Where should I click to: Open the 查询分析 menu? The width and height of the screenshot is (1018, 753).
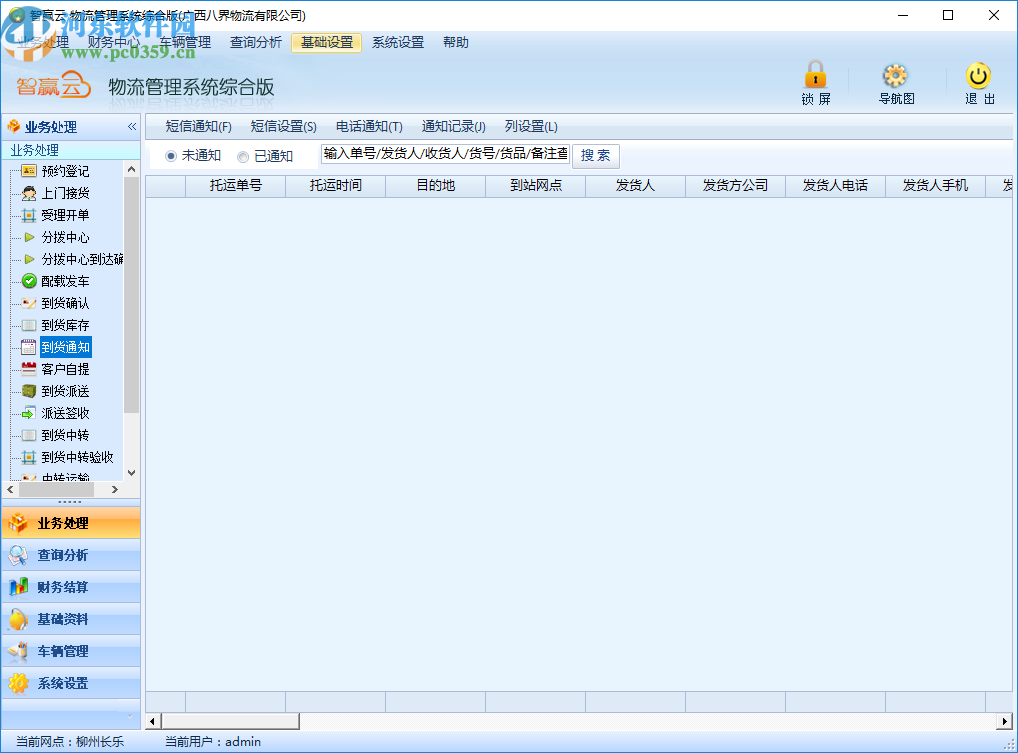point(256,42)
